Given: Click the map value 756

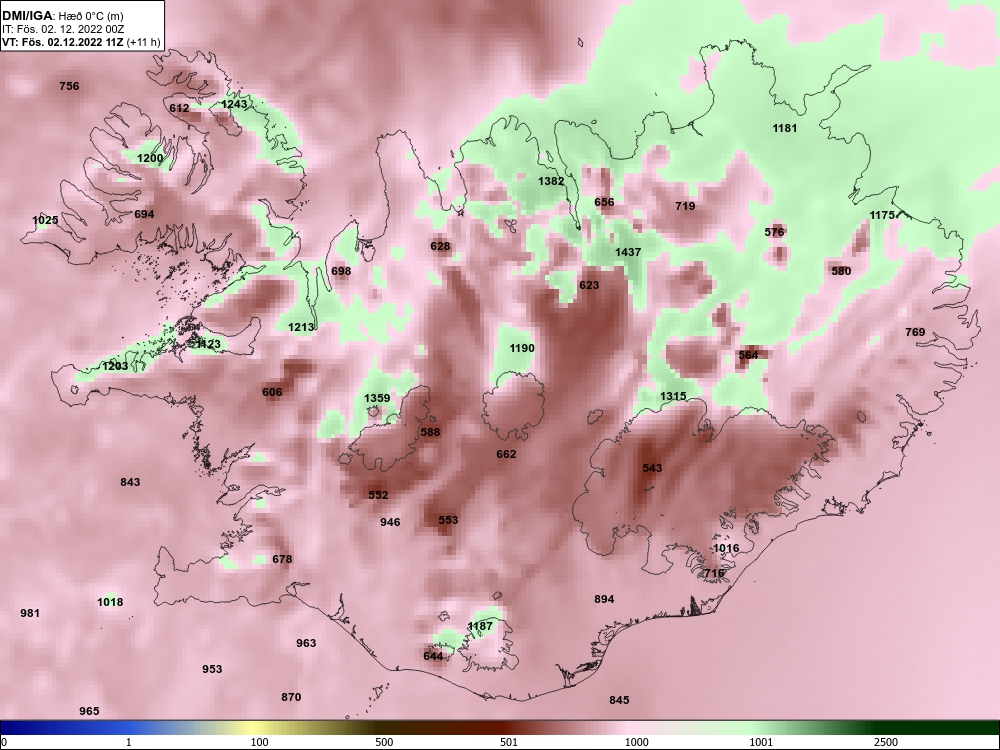Looking at the screenshot, I should [70, 86].
